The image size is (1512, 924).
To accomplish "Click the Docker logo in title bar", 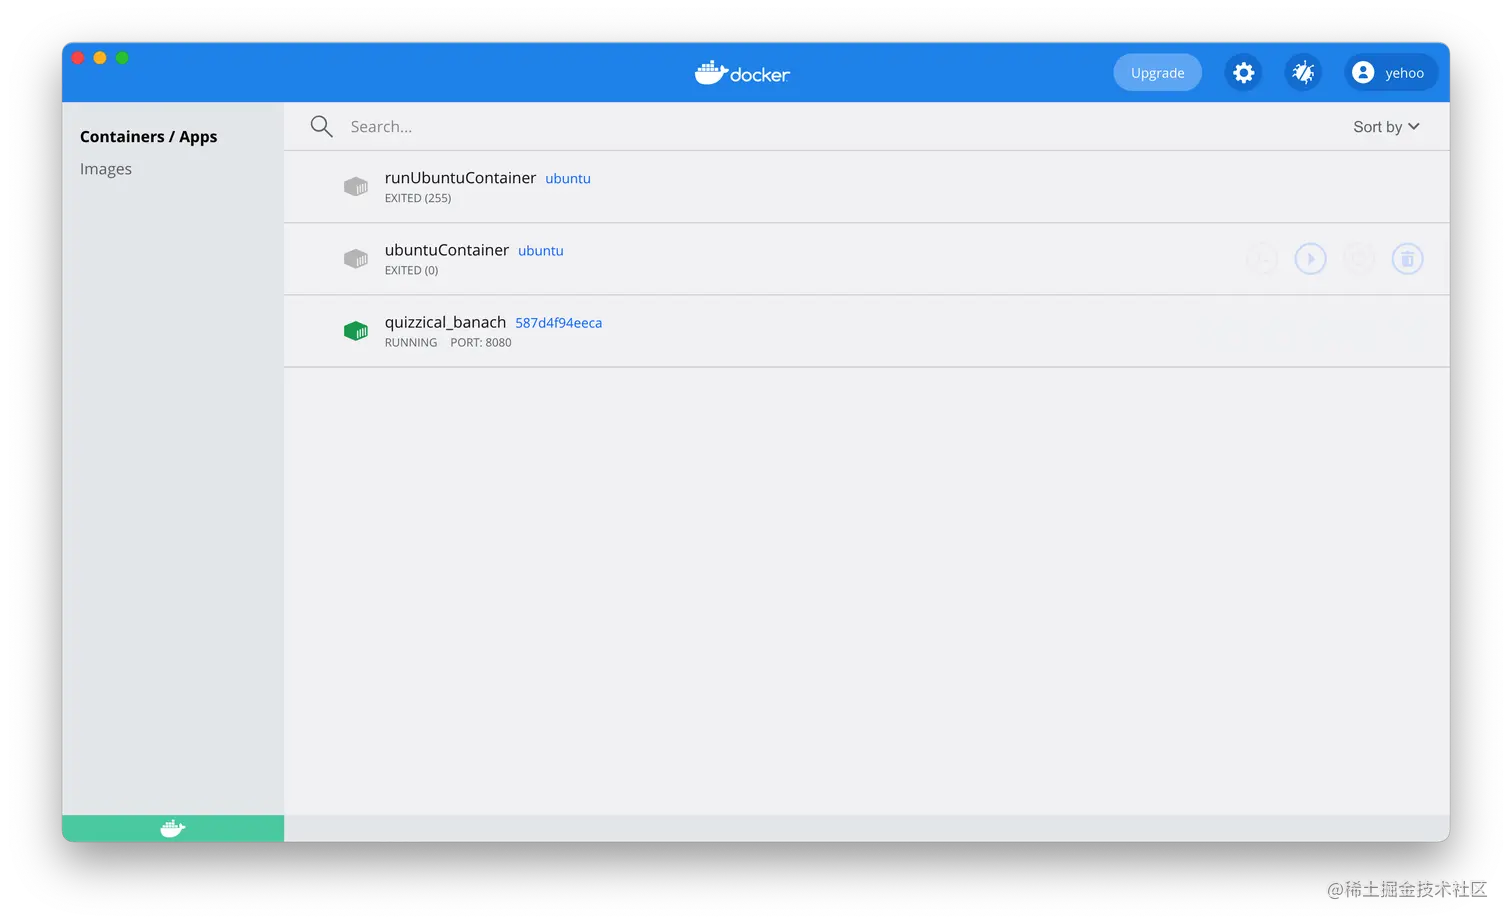I will coord(742,73).
